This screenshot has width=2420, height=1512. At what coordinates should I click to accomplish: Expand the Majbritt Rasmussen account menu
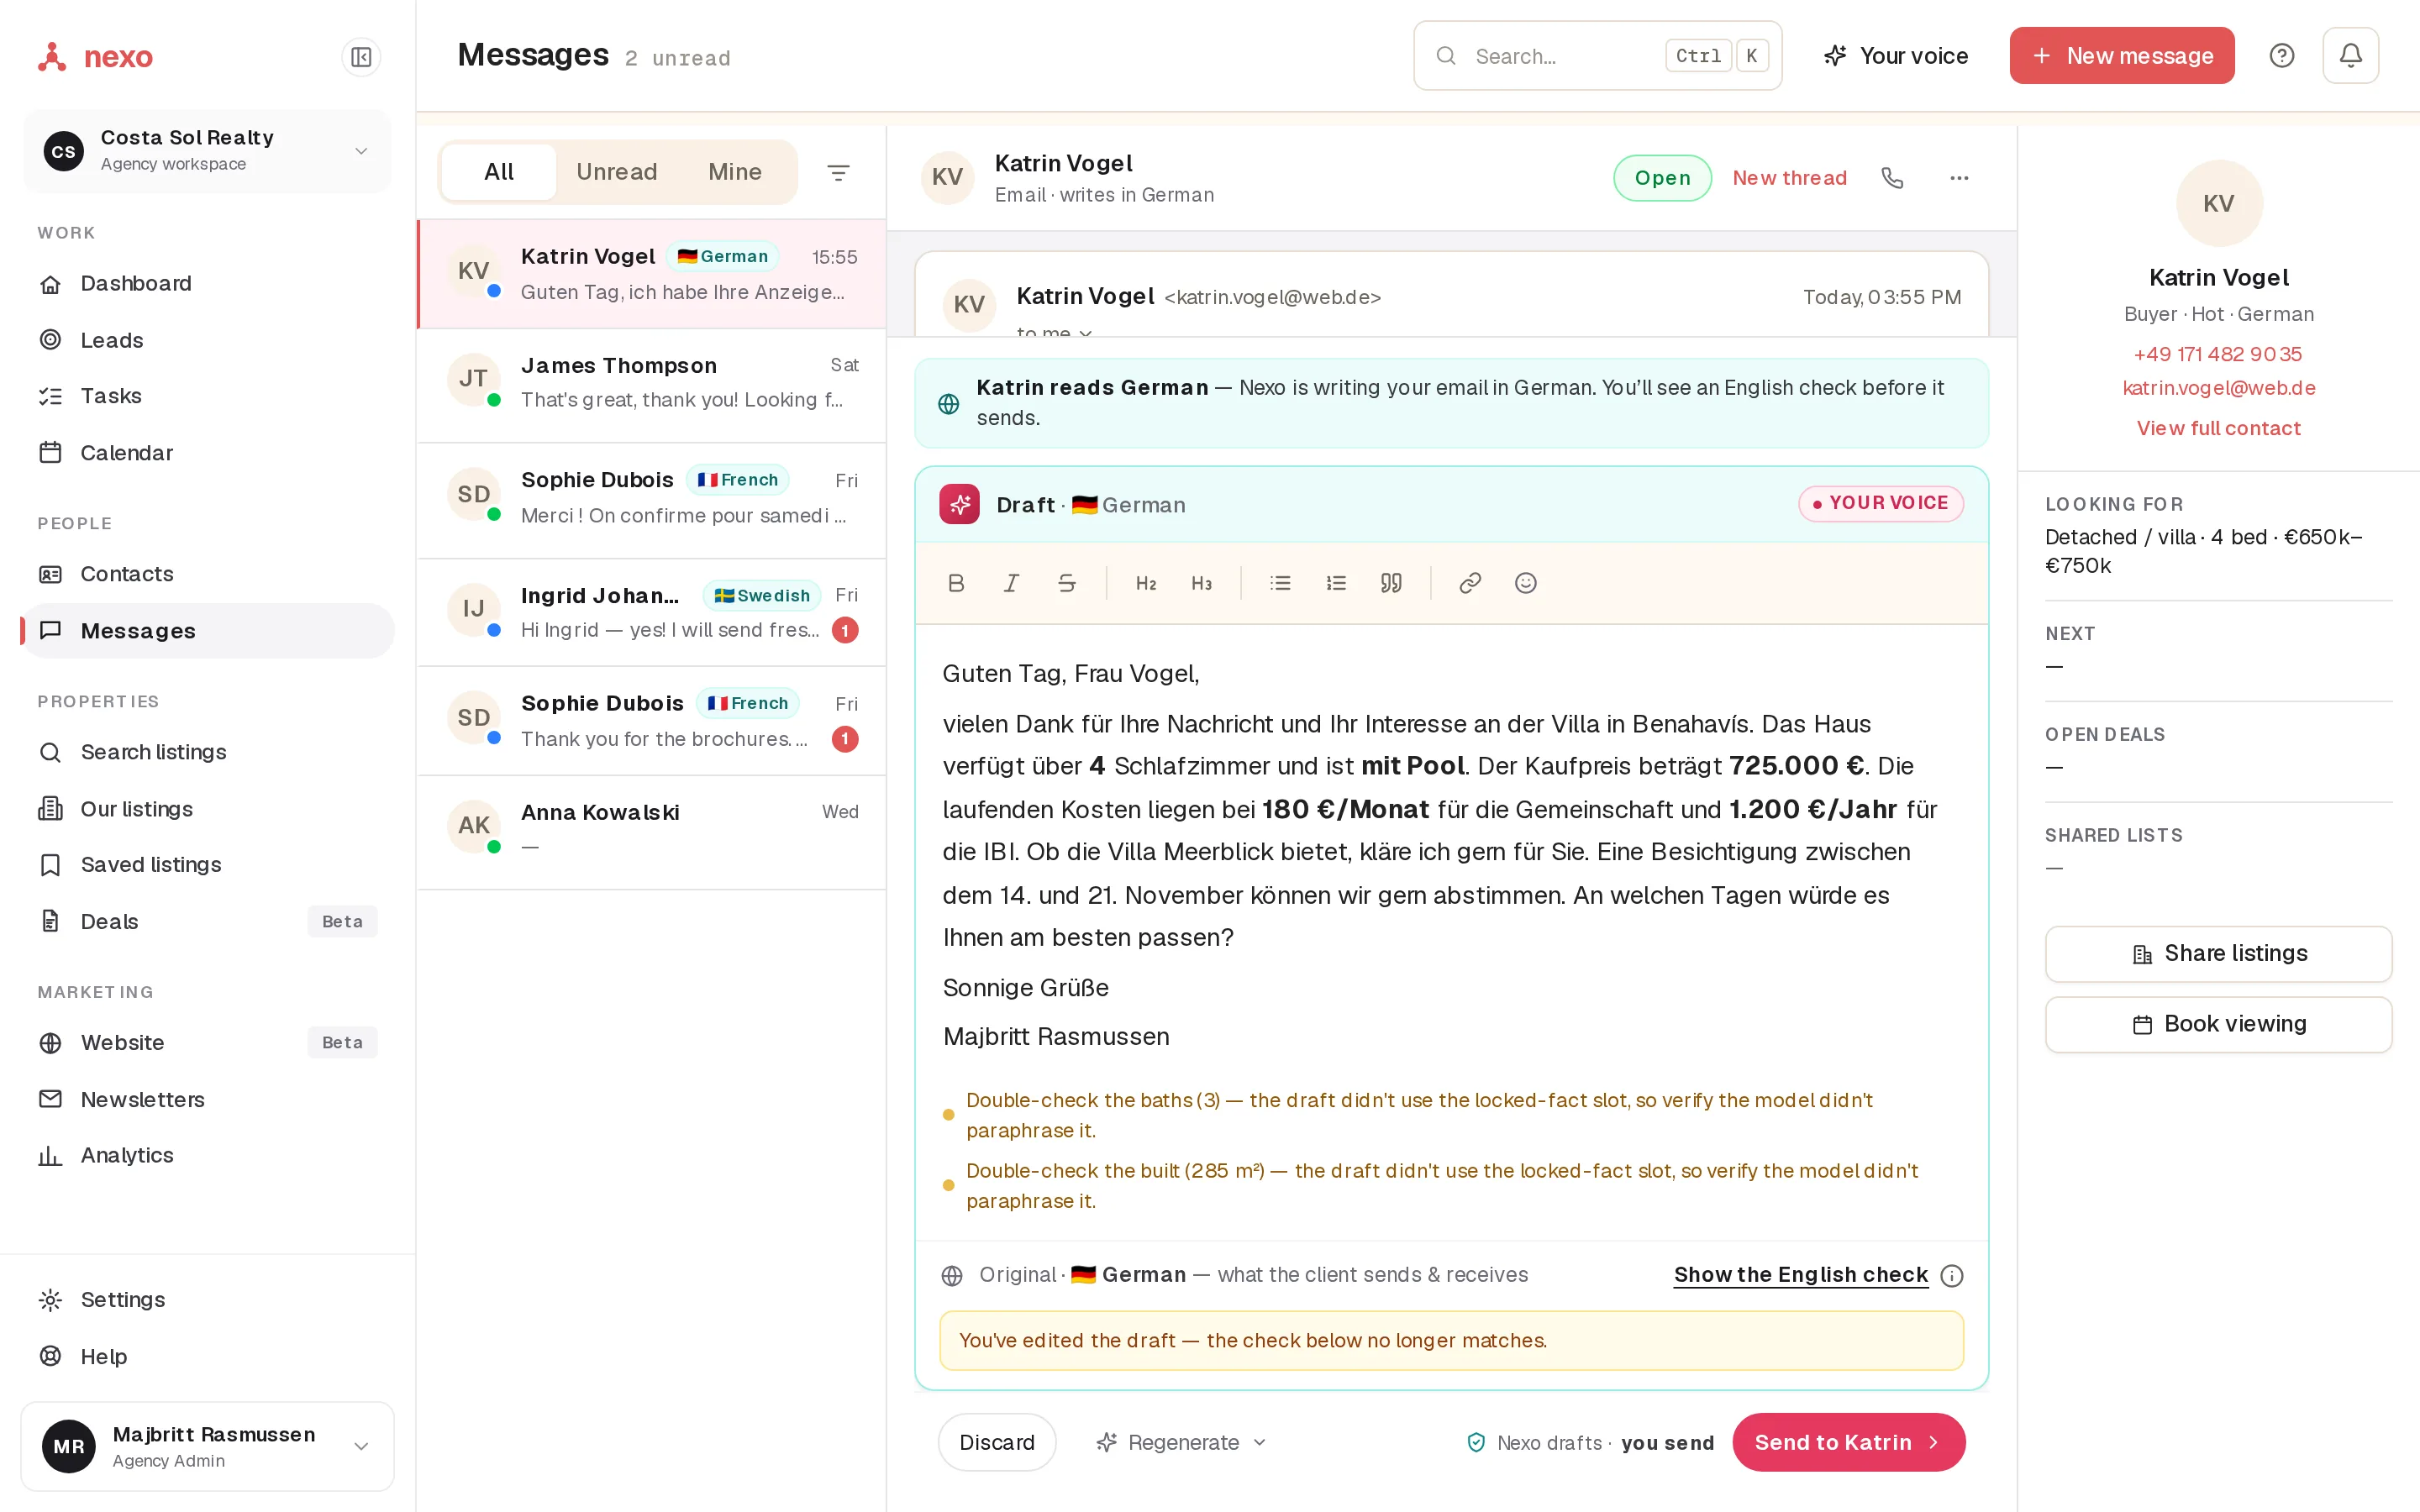click(207, 1446)
